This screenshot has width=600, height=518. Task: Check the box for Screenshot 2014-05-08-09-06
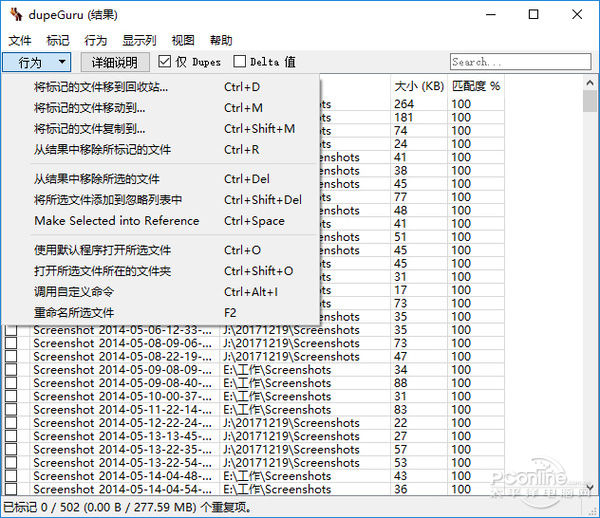(x=11, y=343)
